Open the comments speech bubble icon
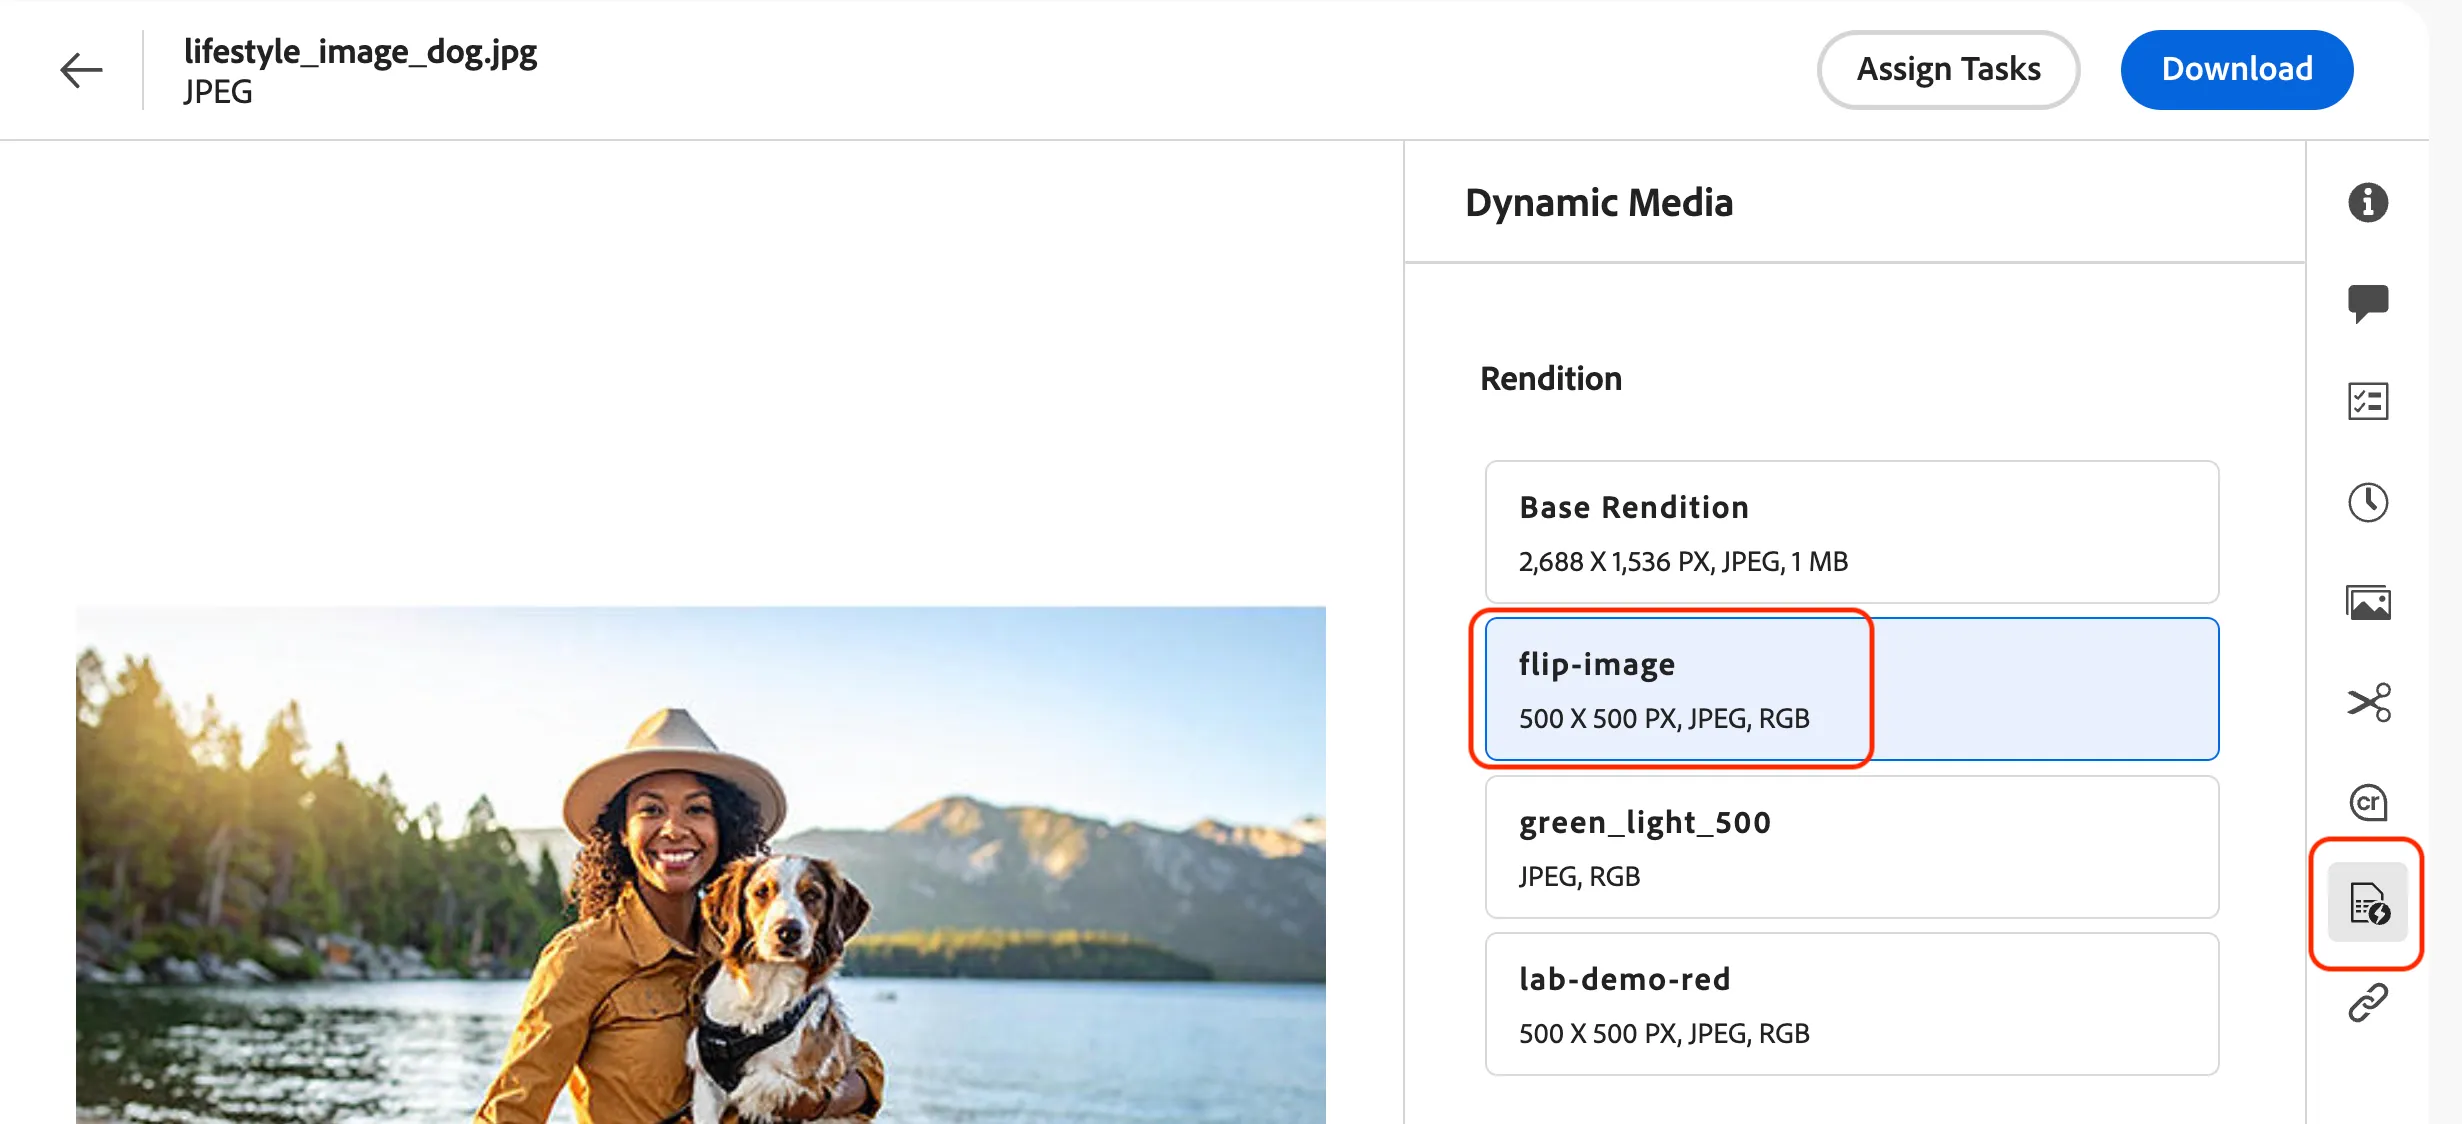The width and height of the screenshot is (2462, 1124). [2367, 303]
